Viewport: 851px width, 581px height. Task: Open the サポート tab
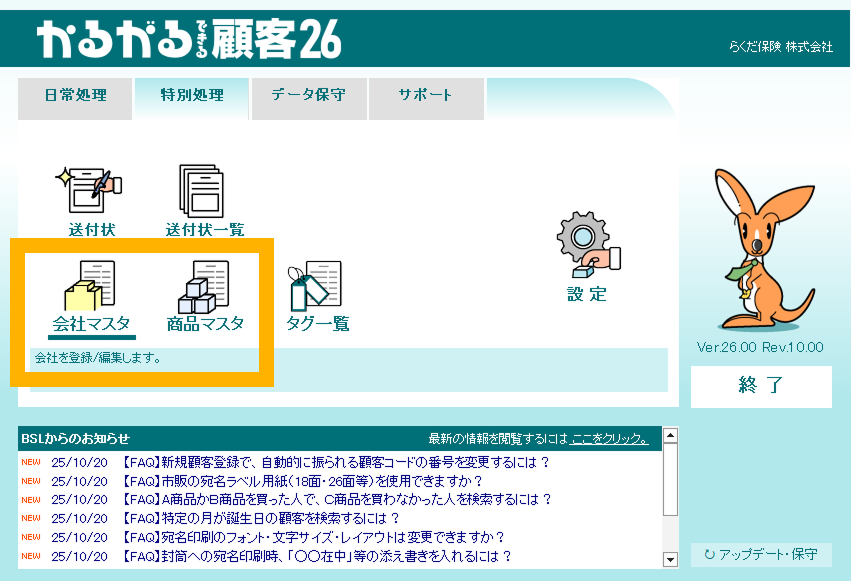point(426,96)
